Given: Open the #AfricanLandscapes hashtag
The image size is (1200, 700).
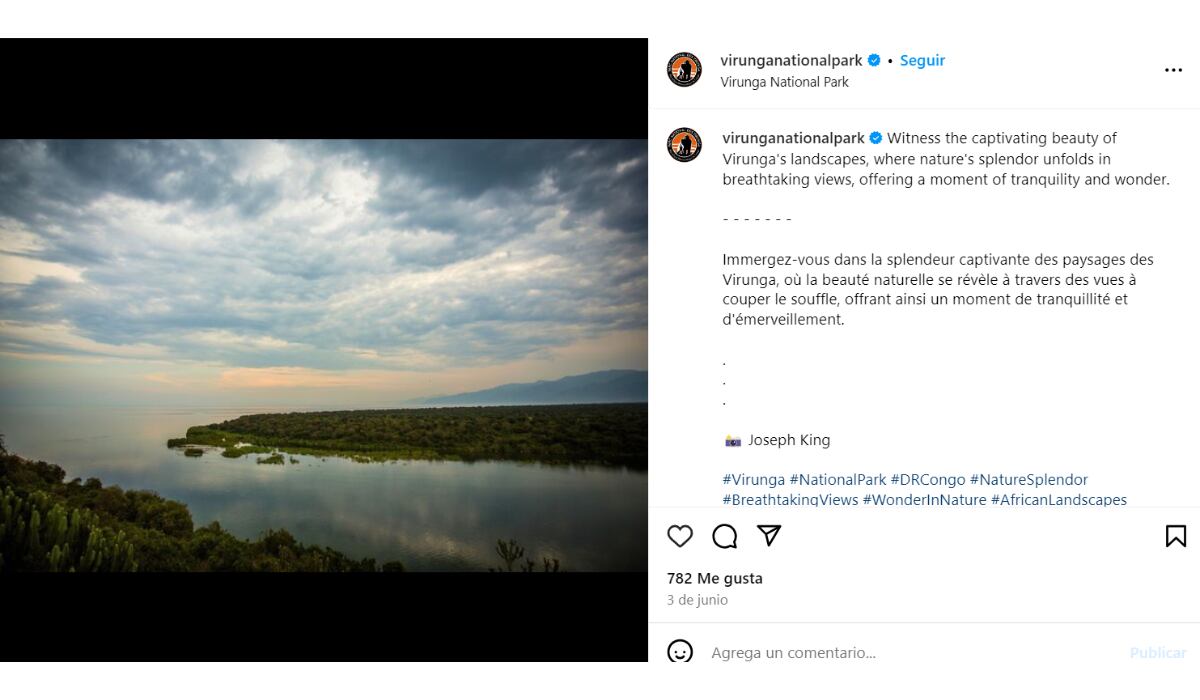Looking at the screenshot, I should tap(1058, 500).
